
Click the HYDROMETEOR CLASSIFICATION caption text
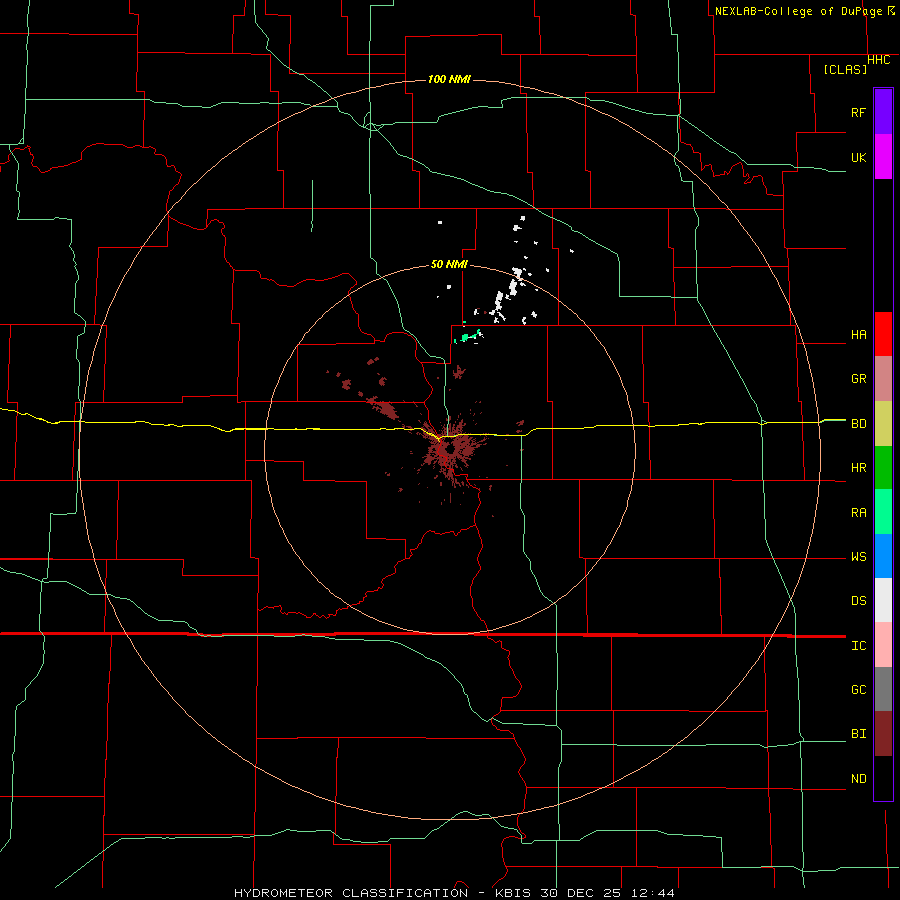click(351, 893)
